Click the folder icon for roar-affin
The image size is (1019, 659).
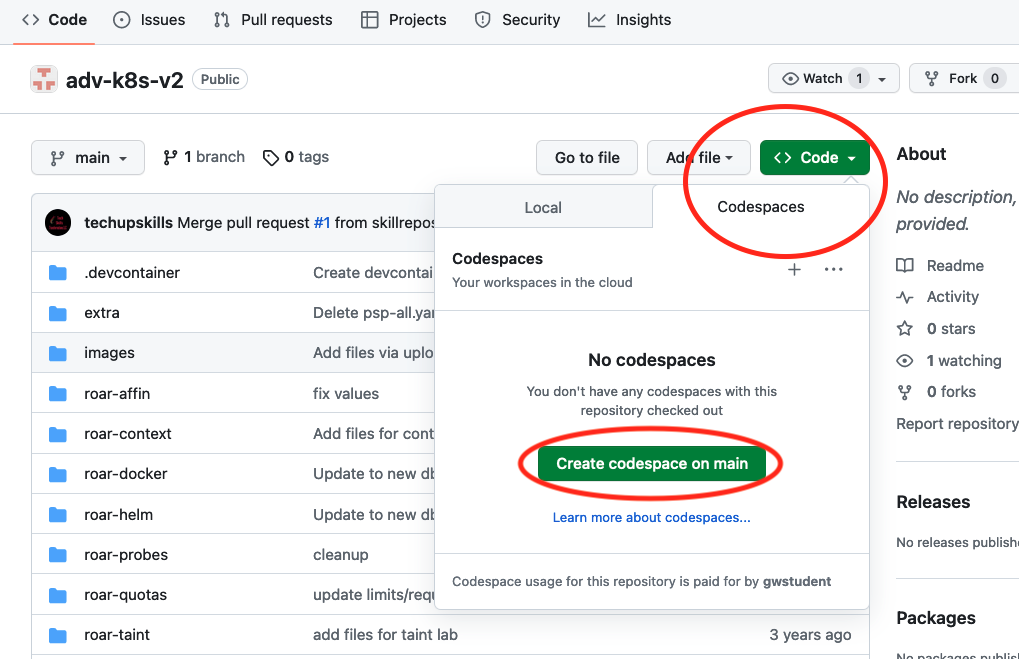(x=58, y=393)
